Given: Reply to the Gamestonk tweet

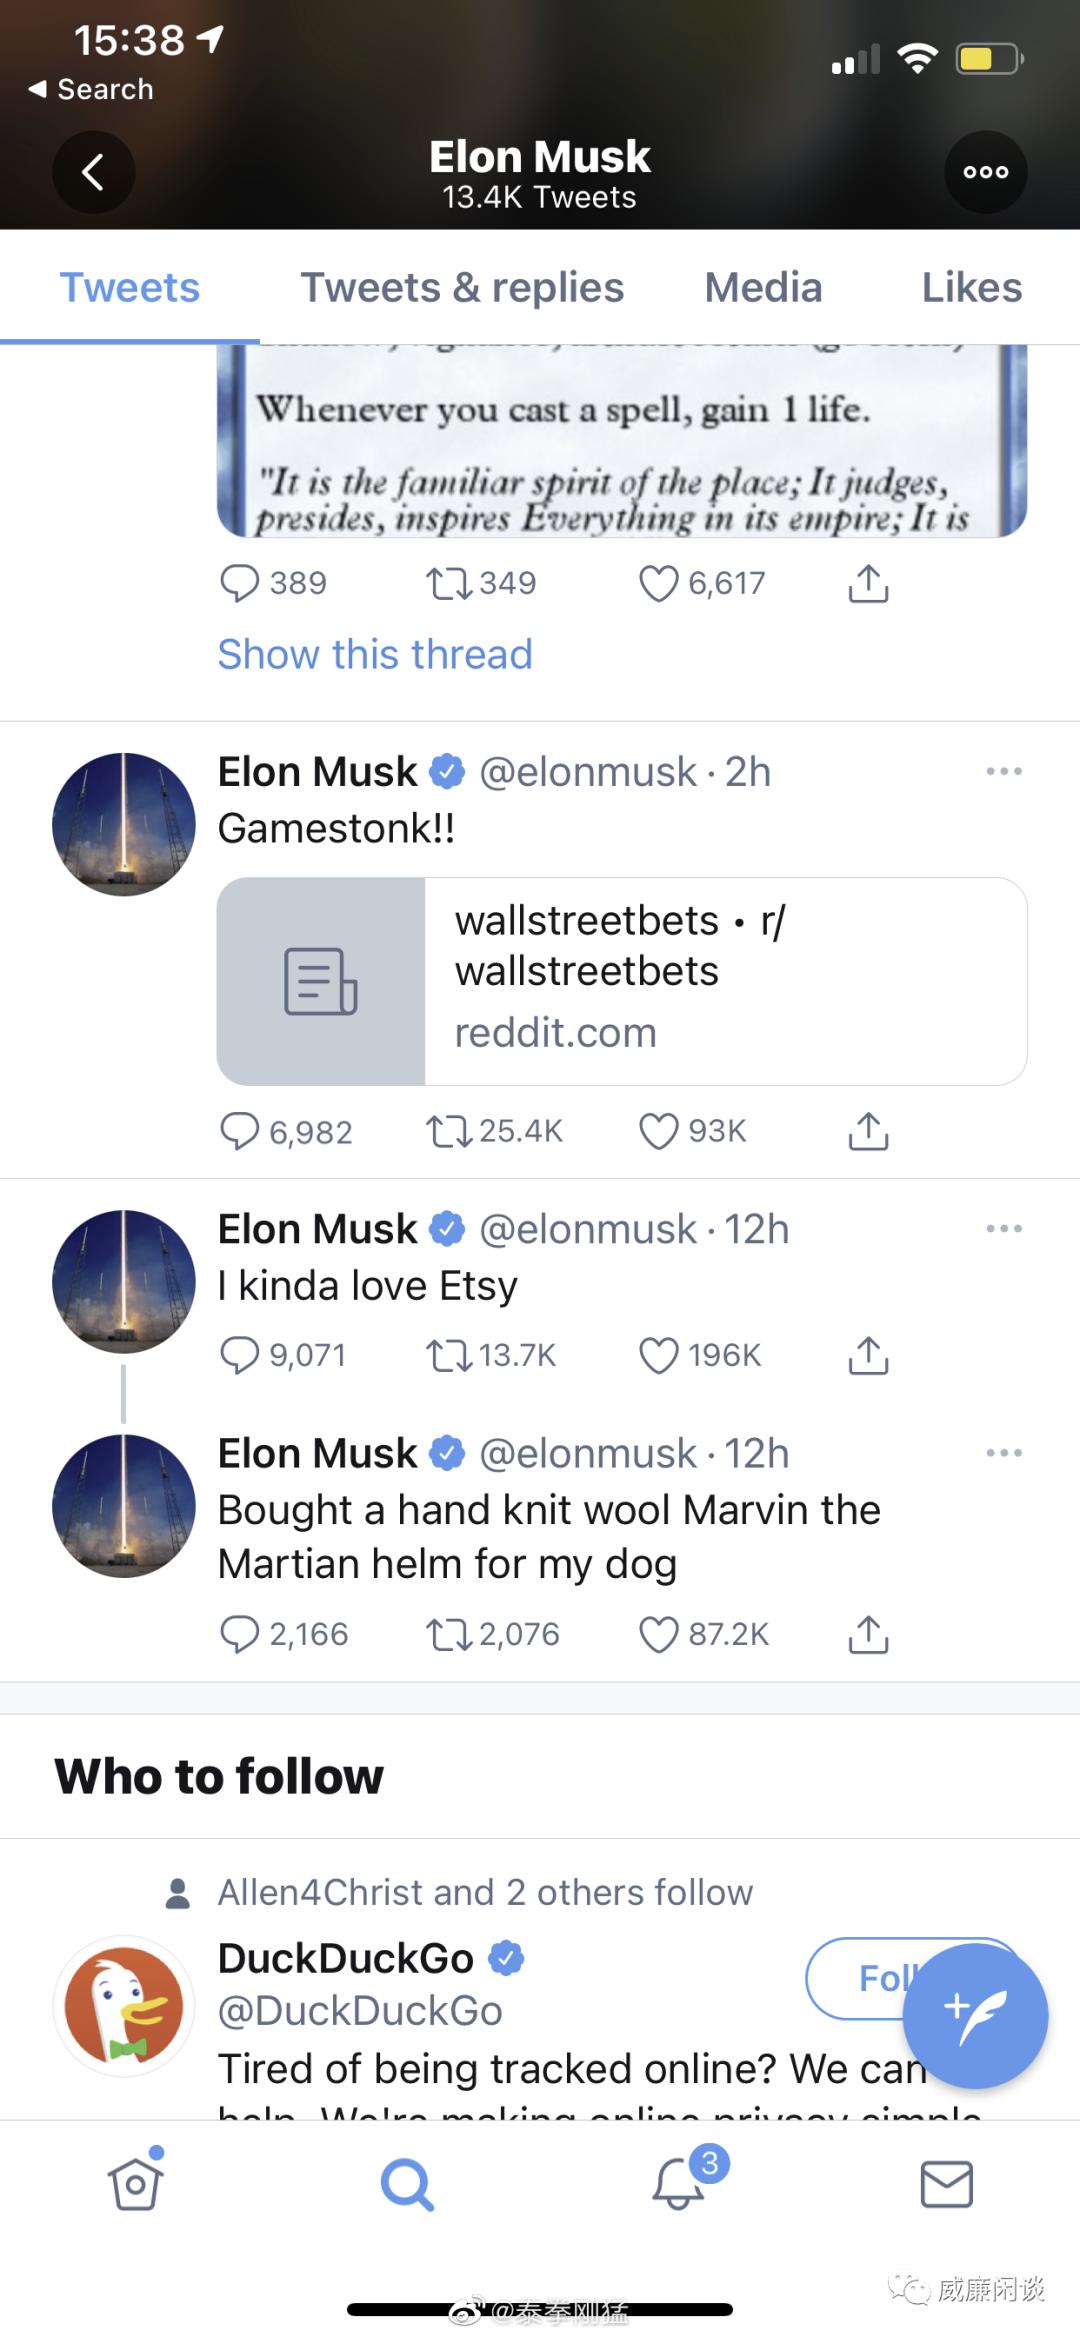Looking at the screenshot, I should pos(239,1131).
